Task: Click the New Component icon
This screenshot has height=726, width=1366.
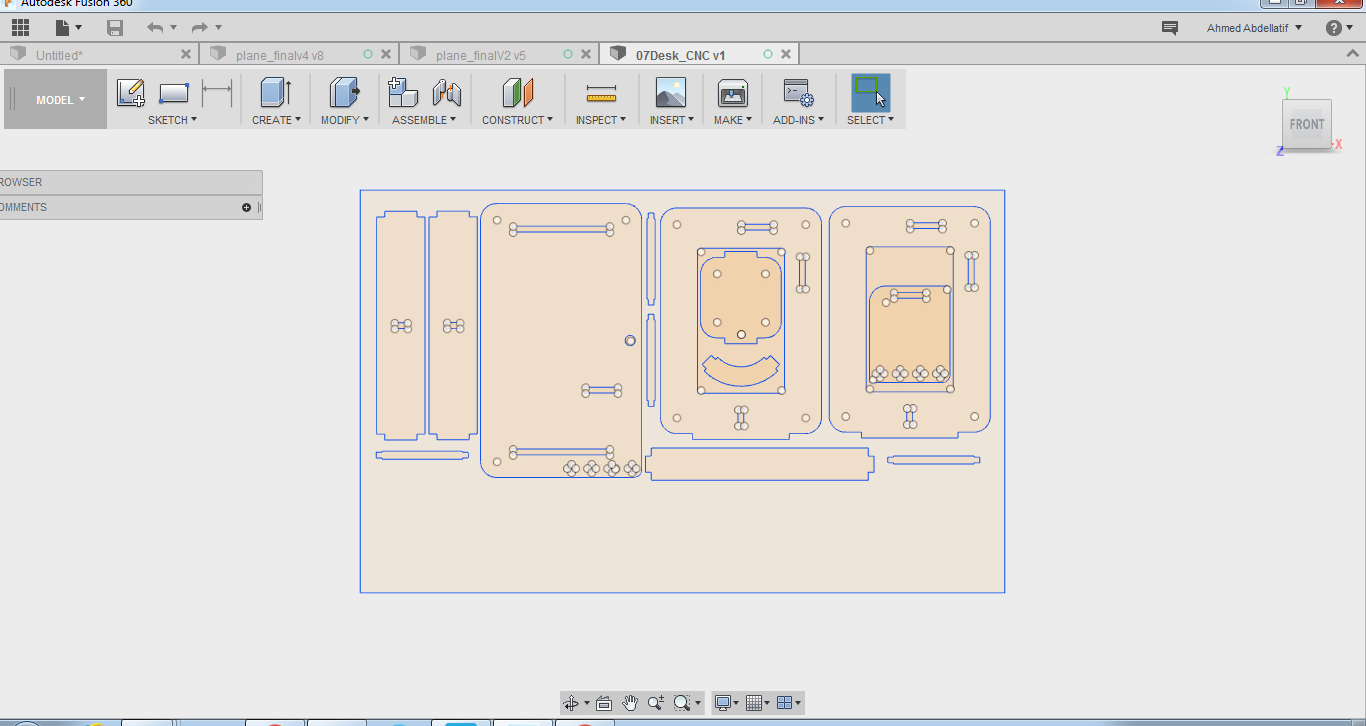Action: [x=403, y=93]
